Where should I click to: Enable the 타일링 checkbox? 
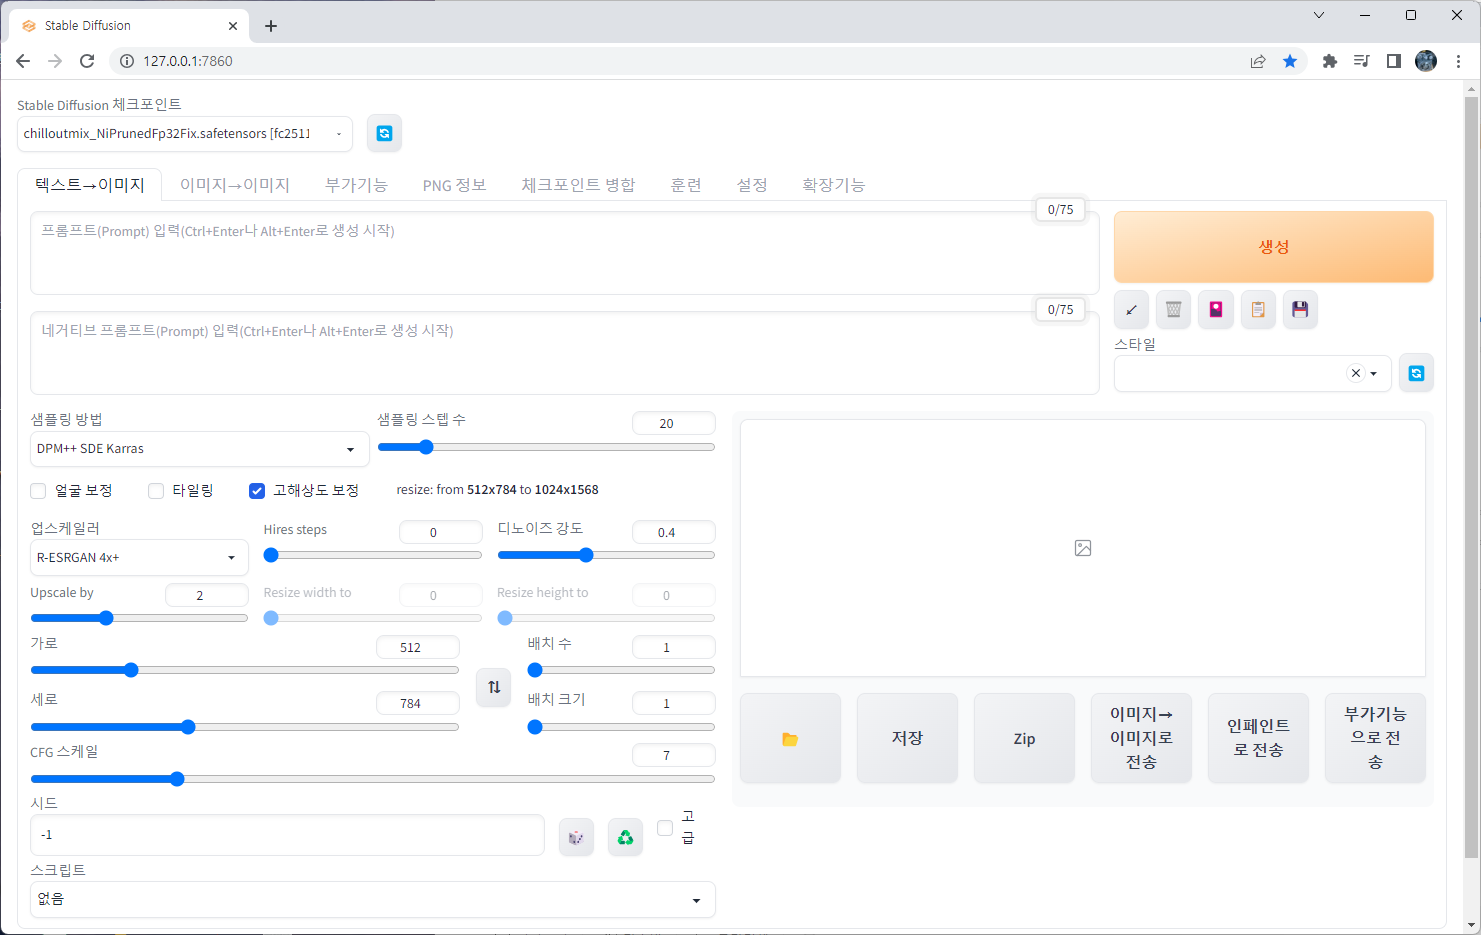click(156, 490)
